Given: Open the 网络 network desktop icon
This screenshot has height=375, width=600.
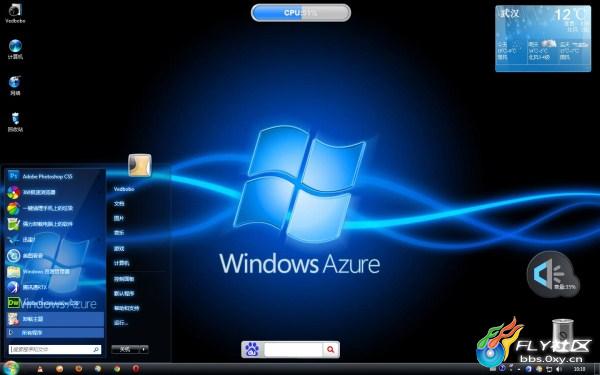Looking at the screenshot, I should pos(15,86).
